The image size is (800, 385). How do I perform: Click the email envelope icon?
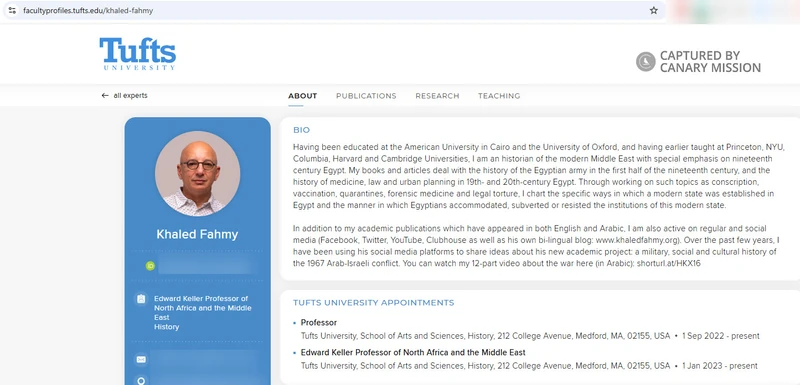[x=141, y=360]
